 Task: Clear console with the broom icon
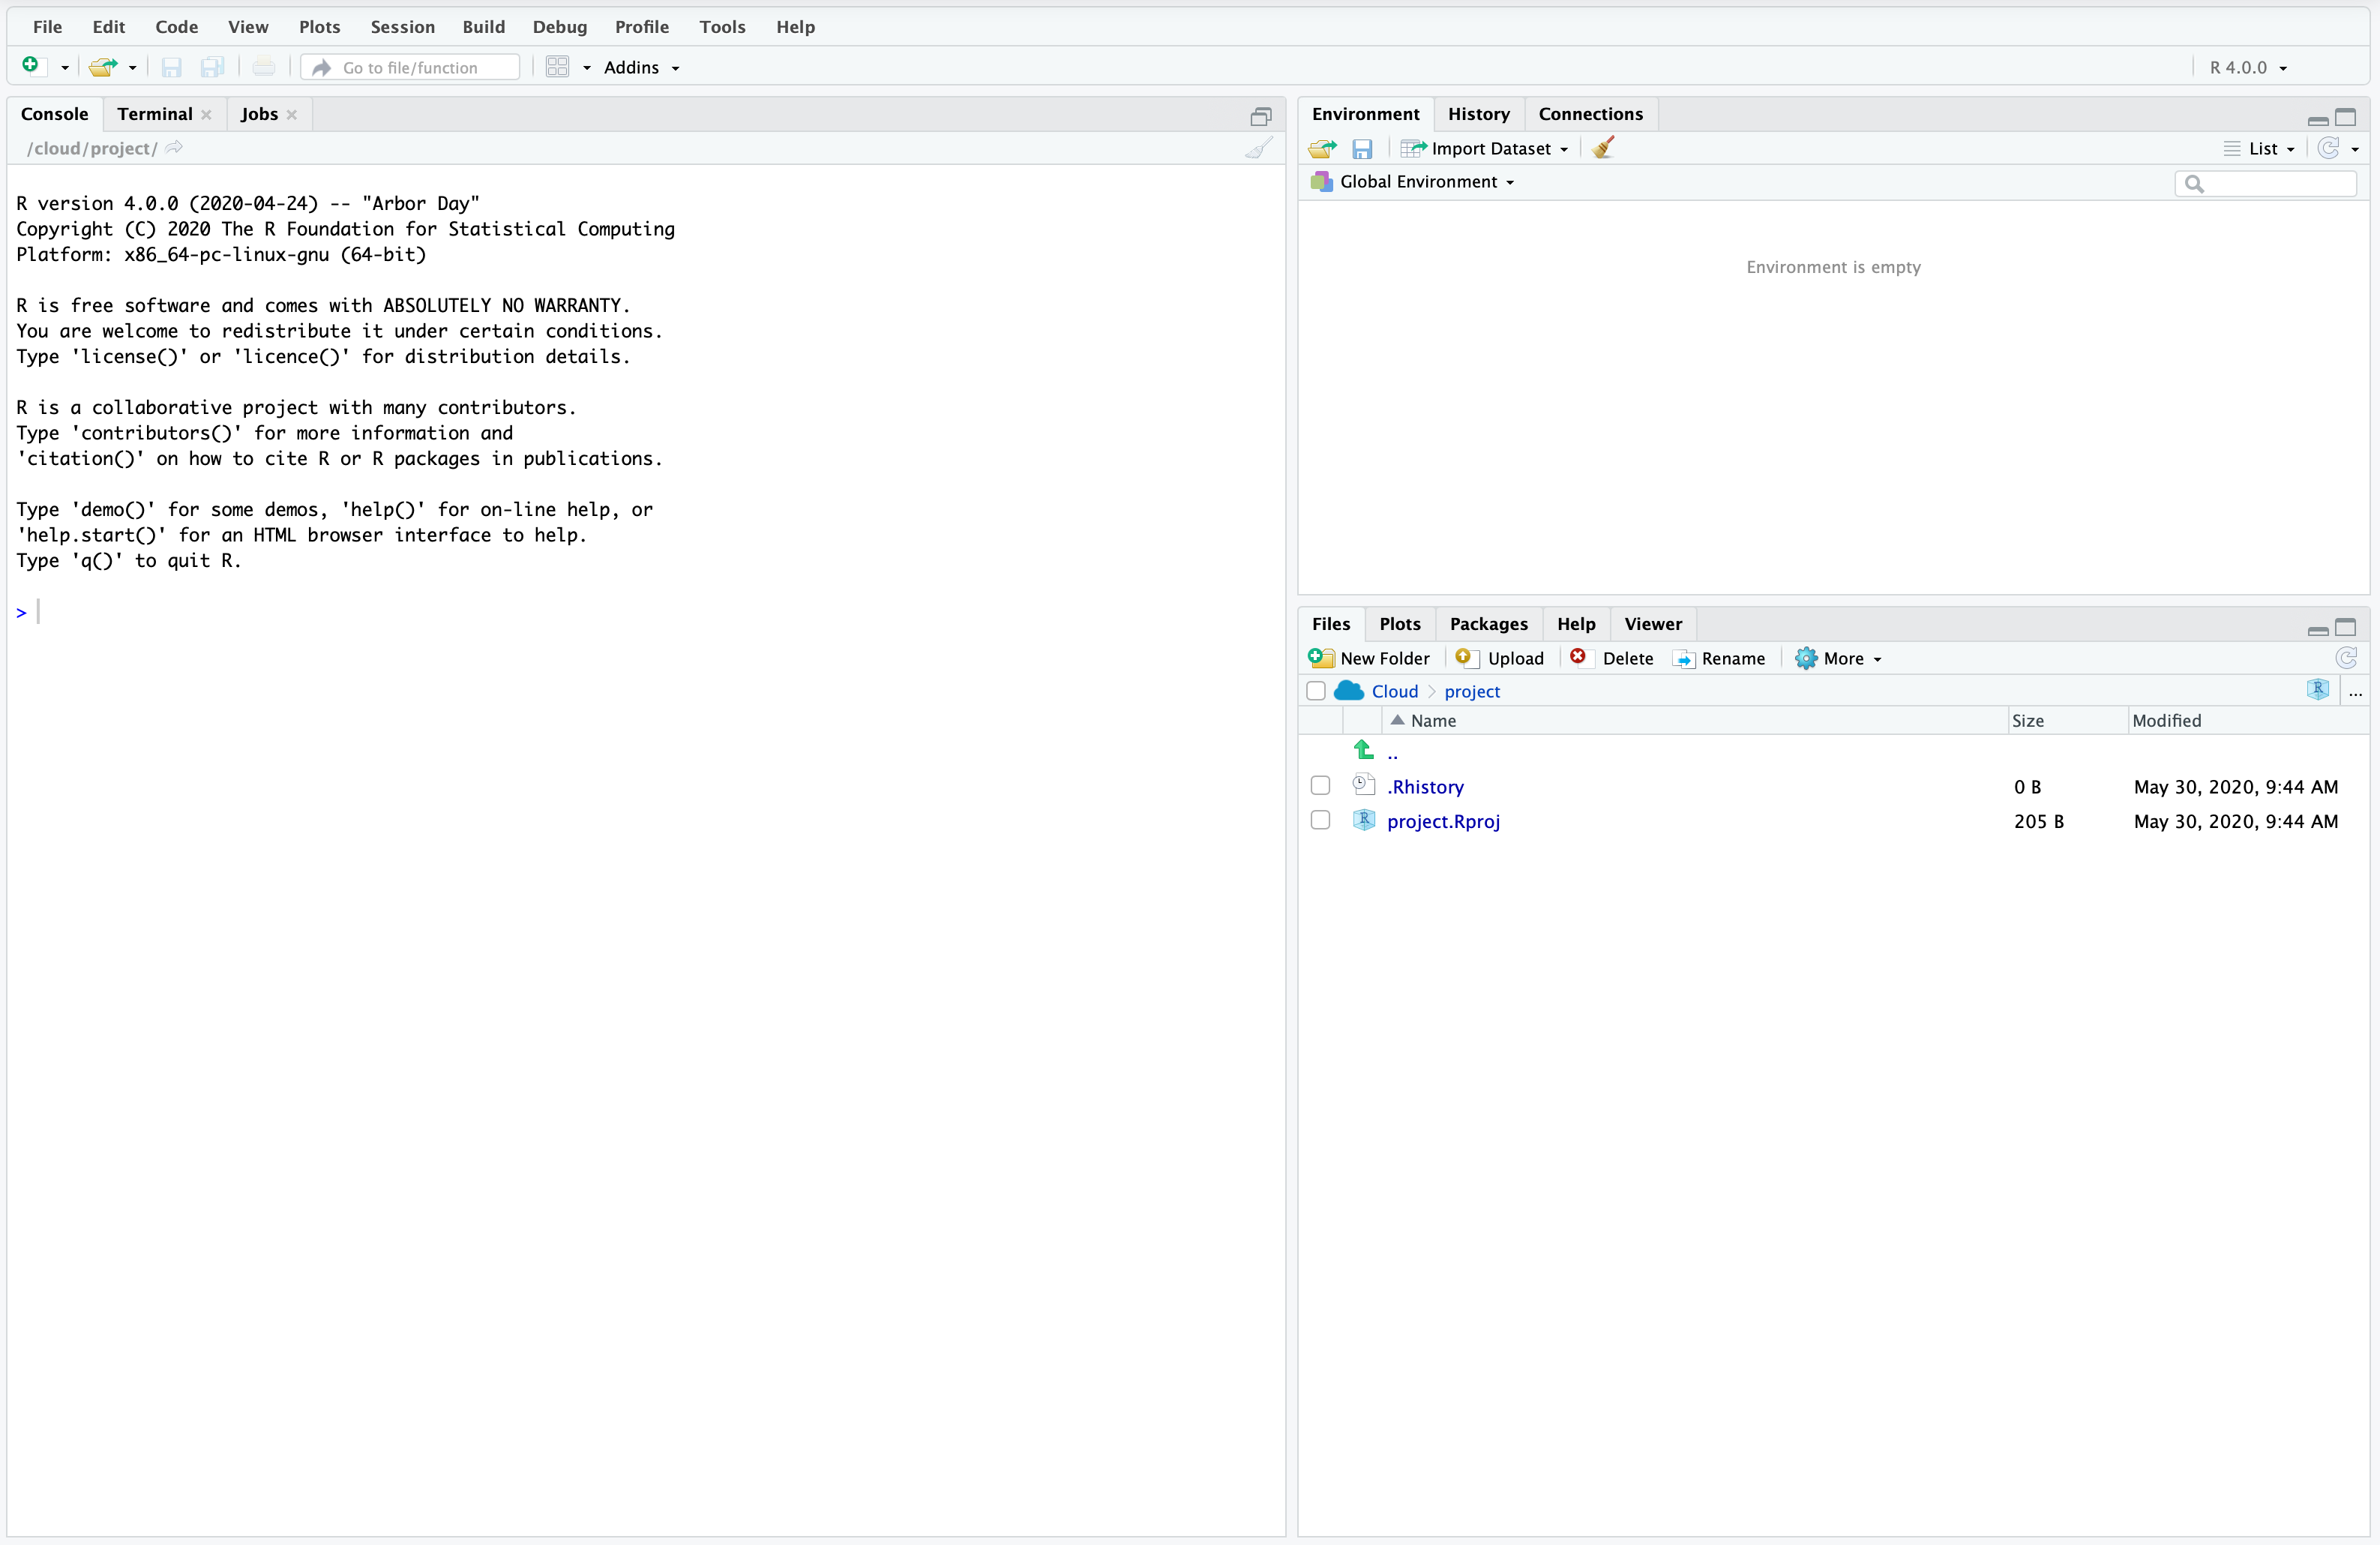1258,149
